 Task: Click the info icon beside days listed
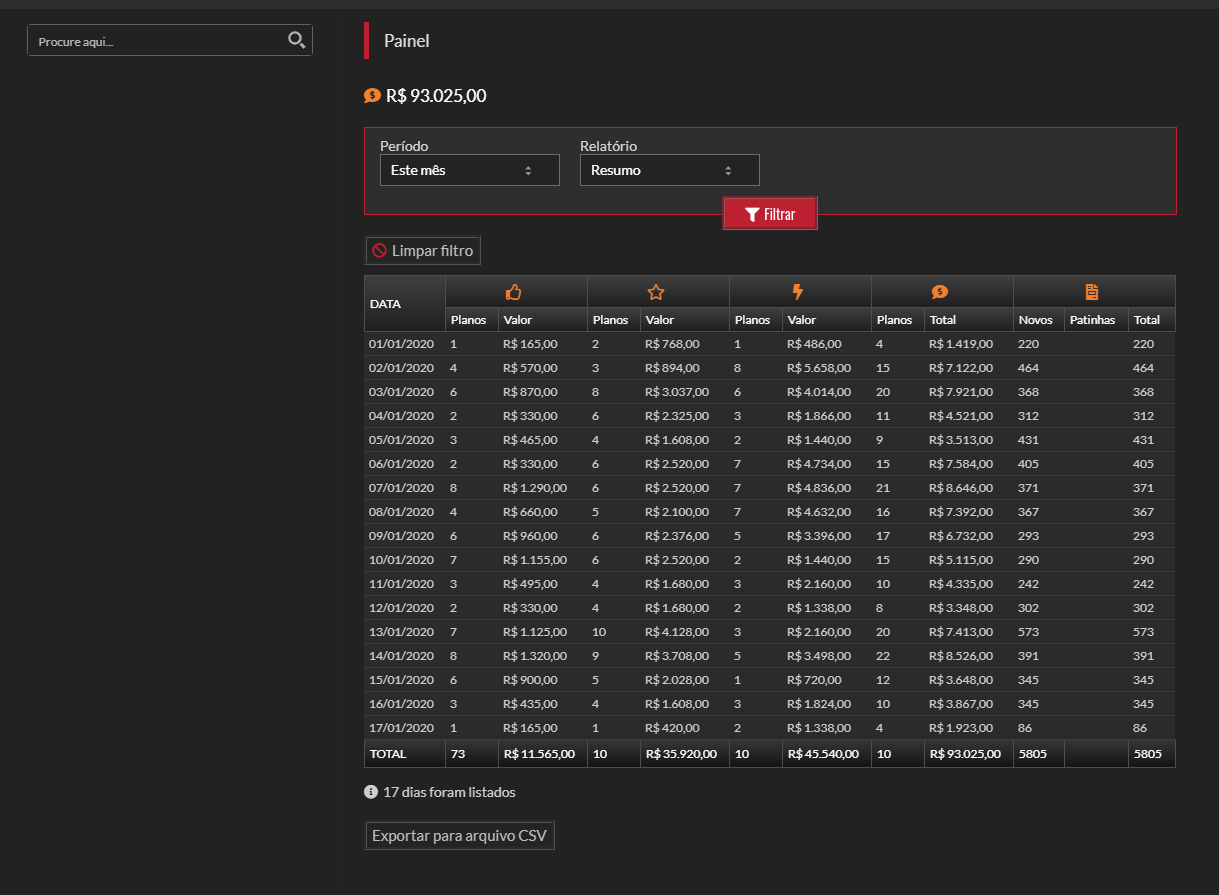coord(371,792)
